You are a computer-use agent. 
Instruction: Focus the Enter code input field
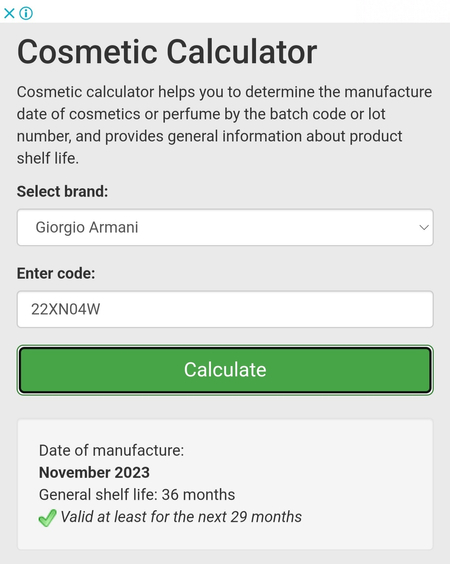[x=225, y=309]
